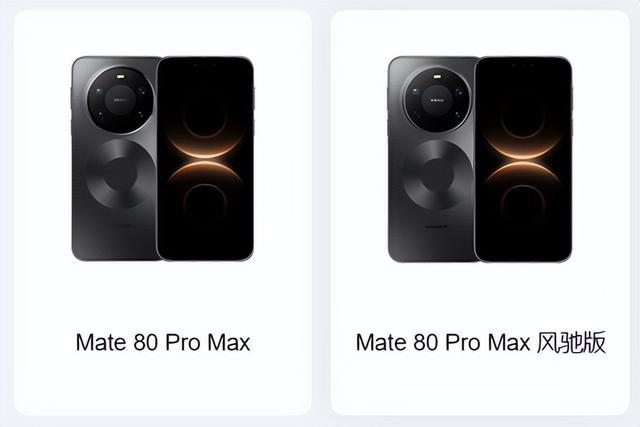Click the Mate 80 Pro Max title text

[x=163, y=342]
